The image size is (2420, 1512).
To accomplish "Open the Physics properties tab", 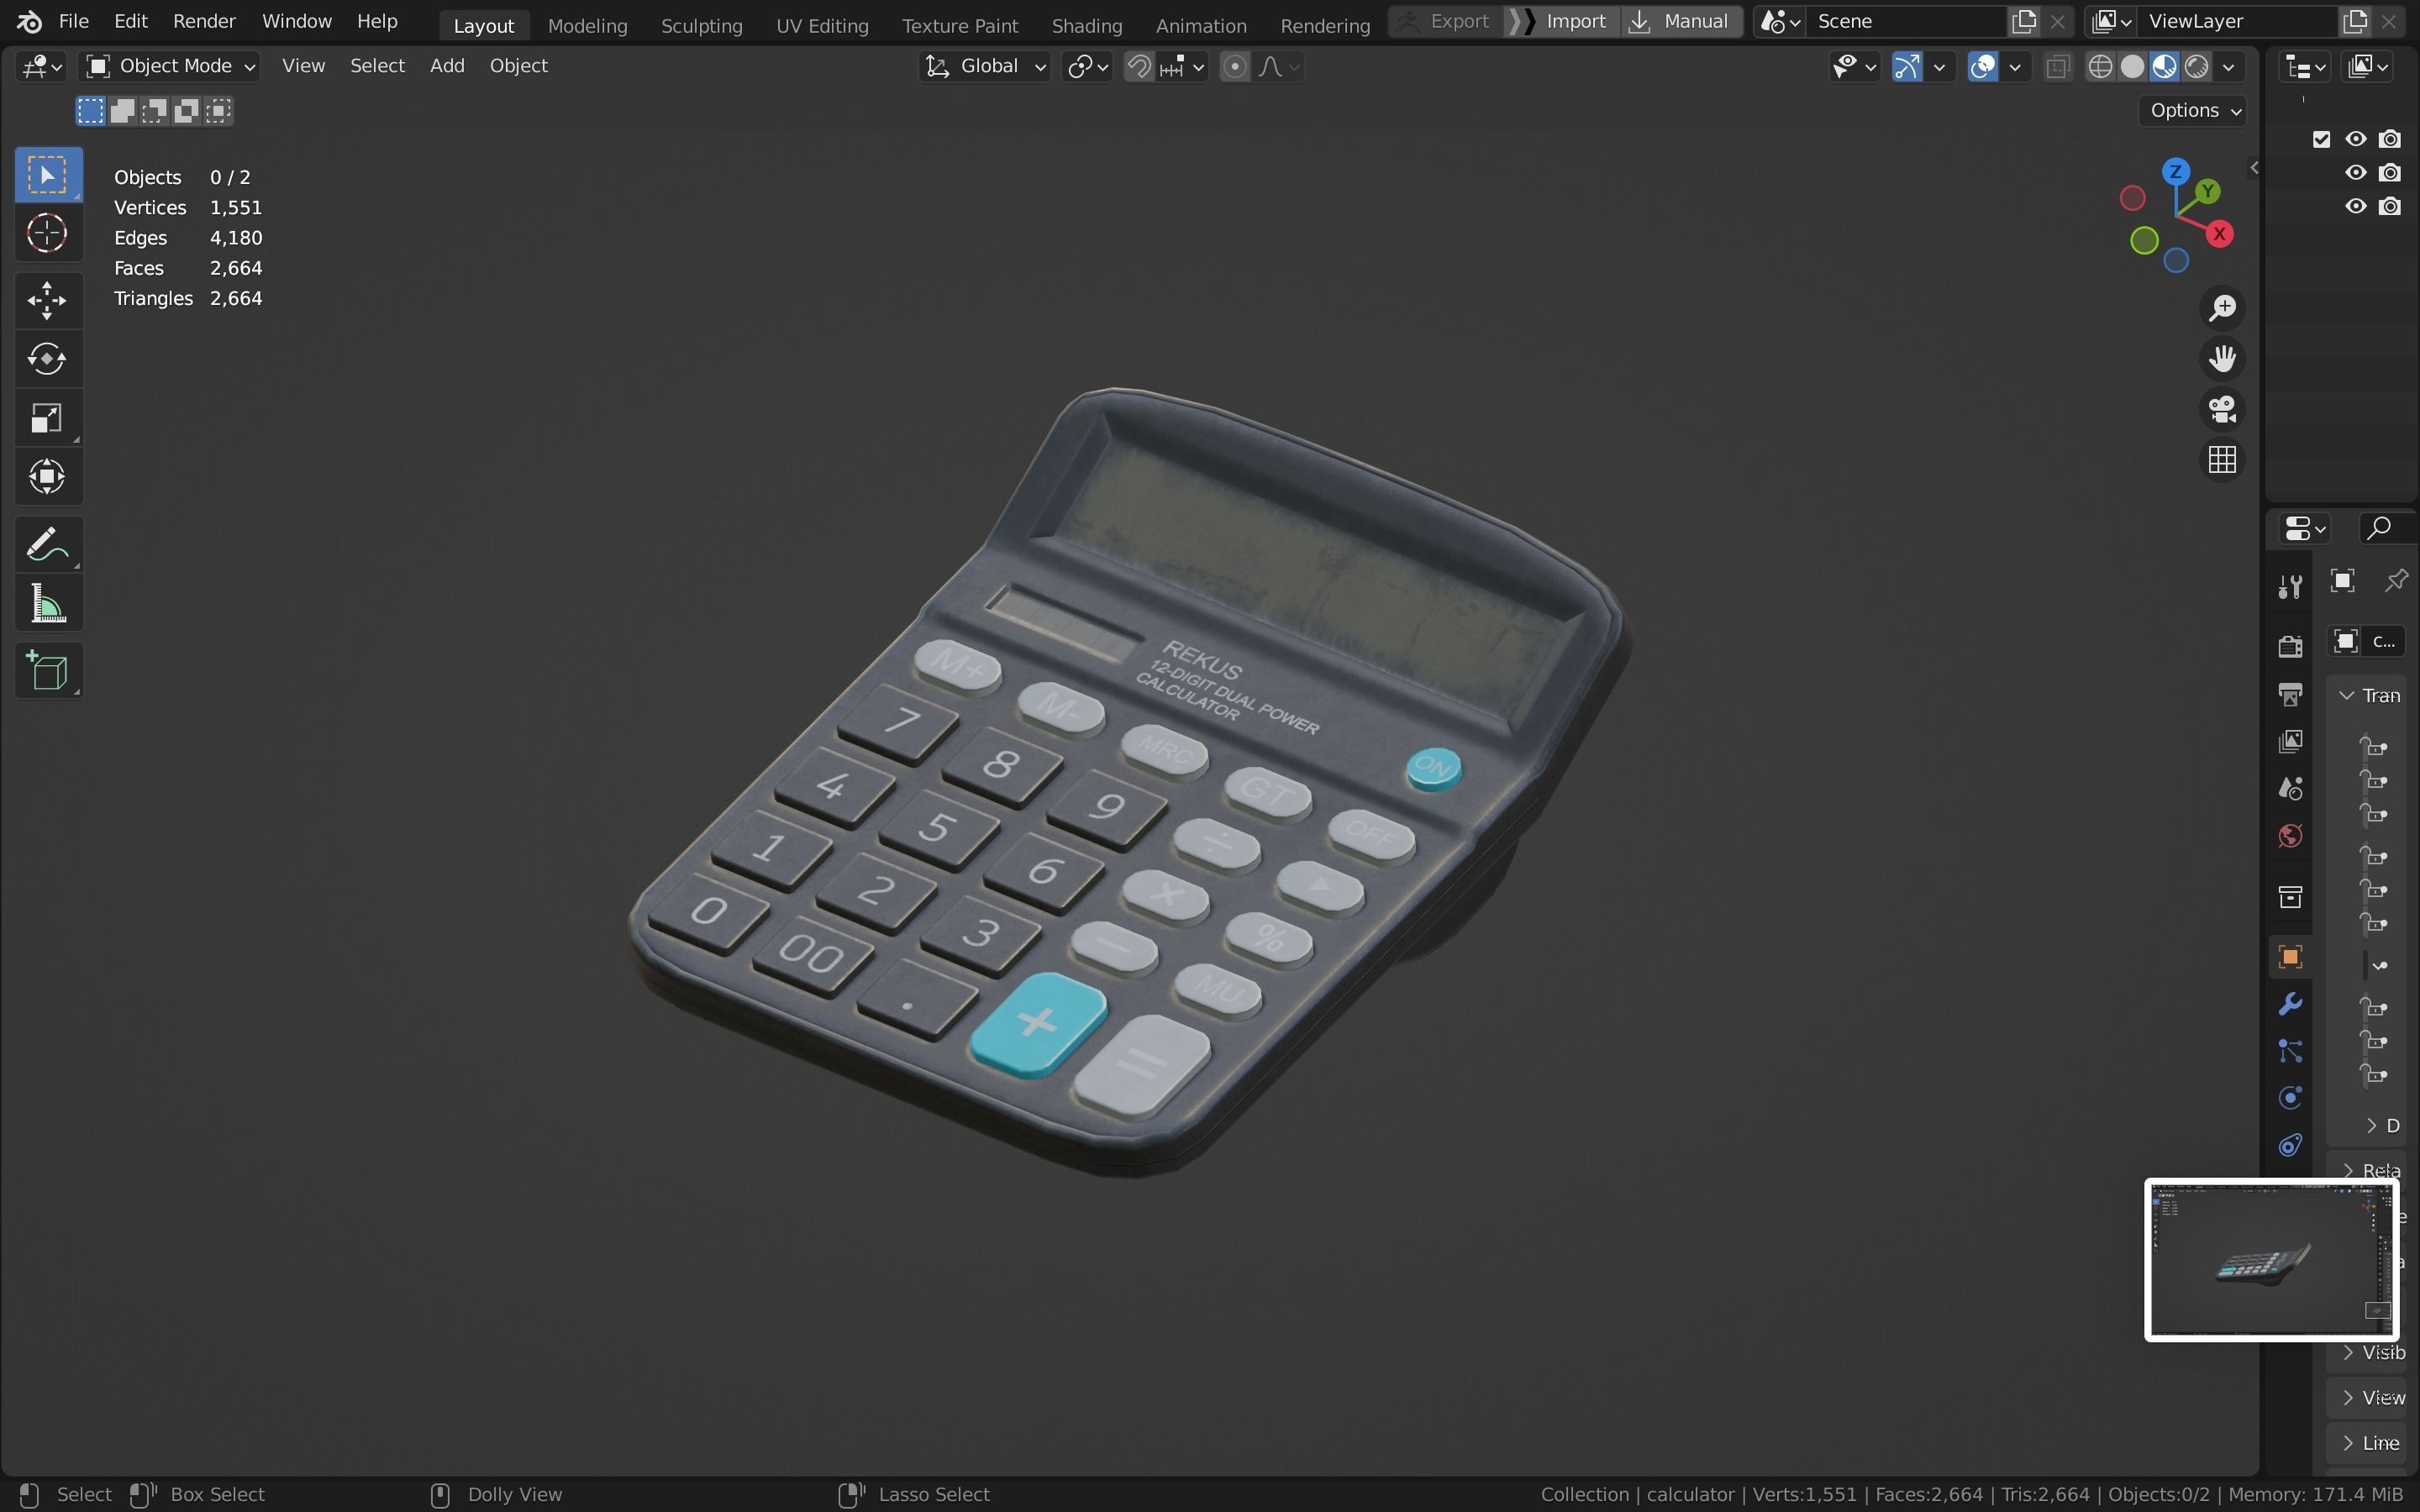I will (2290, 1098).
